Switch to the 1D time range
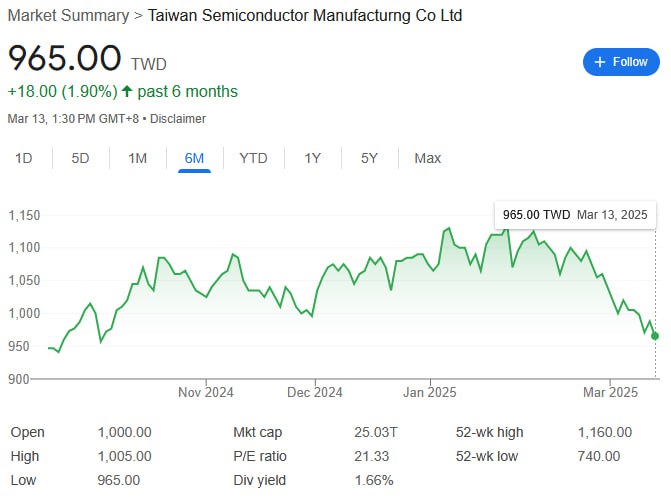This screenshot has height=502, width=671. (x=23, y=158)
